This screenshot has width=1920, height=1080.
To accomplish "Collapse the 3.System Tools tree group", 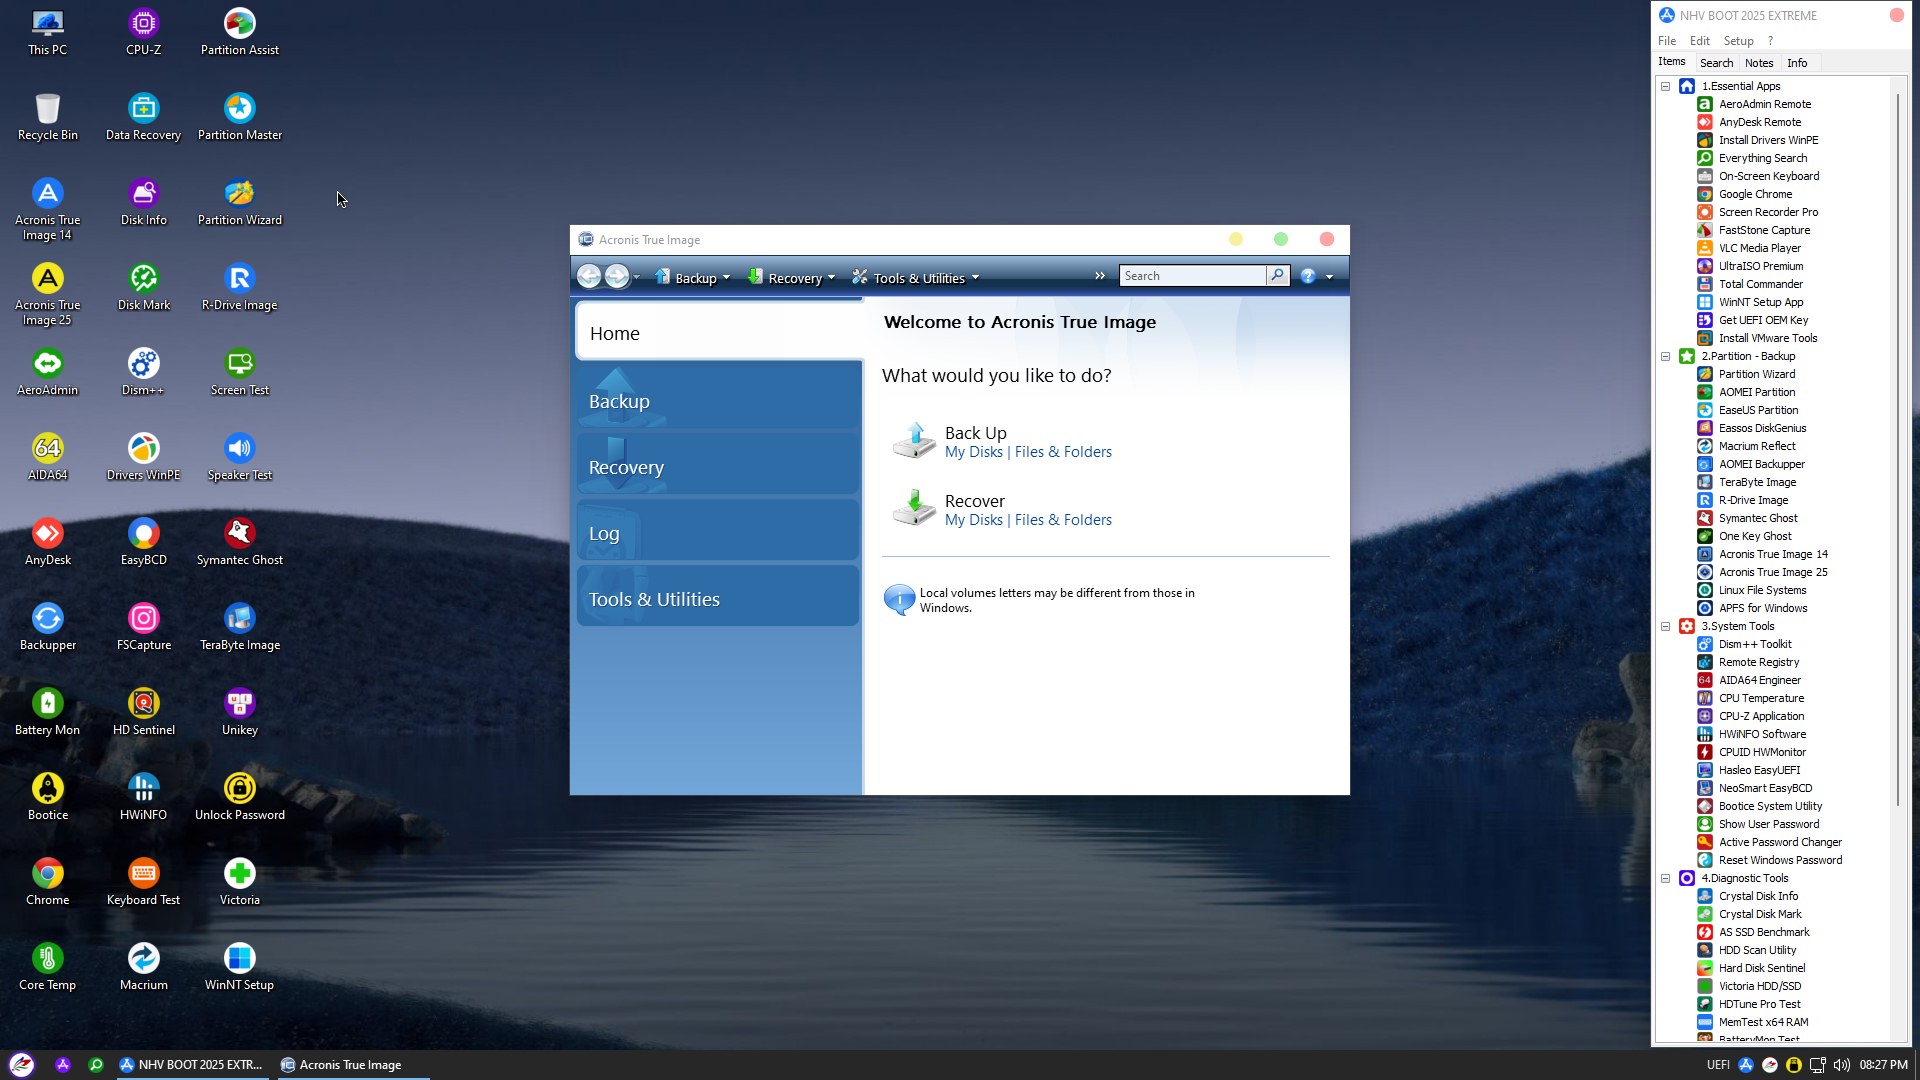I will [1666, 627].
